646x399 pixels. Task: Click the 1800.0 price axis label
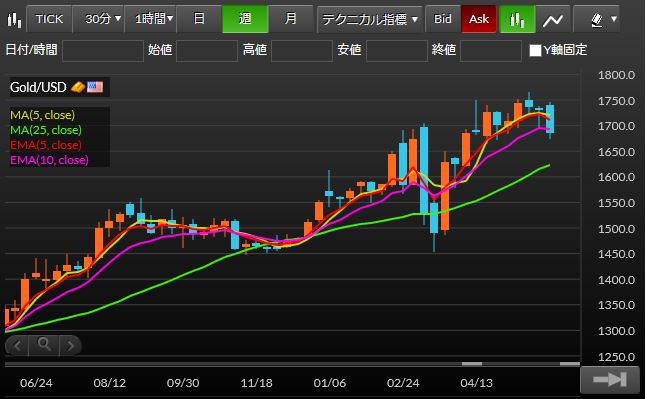point(616,75)
